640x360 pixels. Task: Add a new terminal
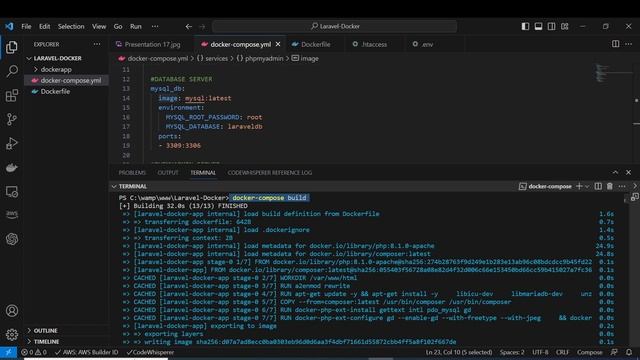click(579, 186)
